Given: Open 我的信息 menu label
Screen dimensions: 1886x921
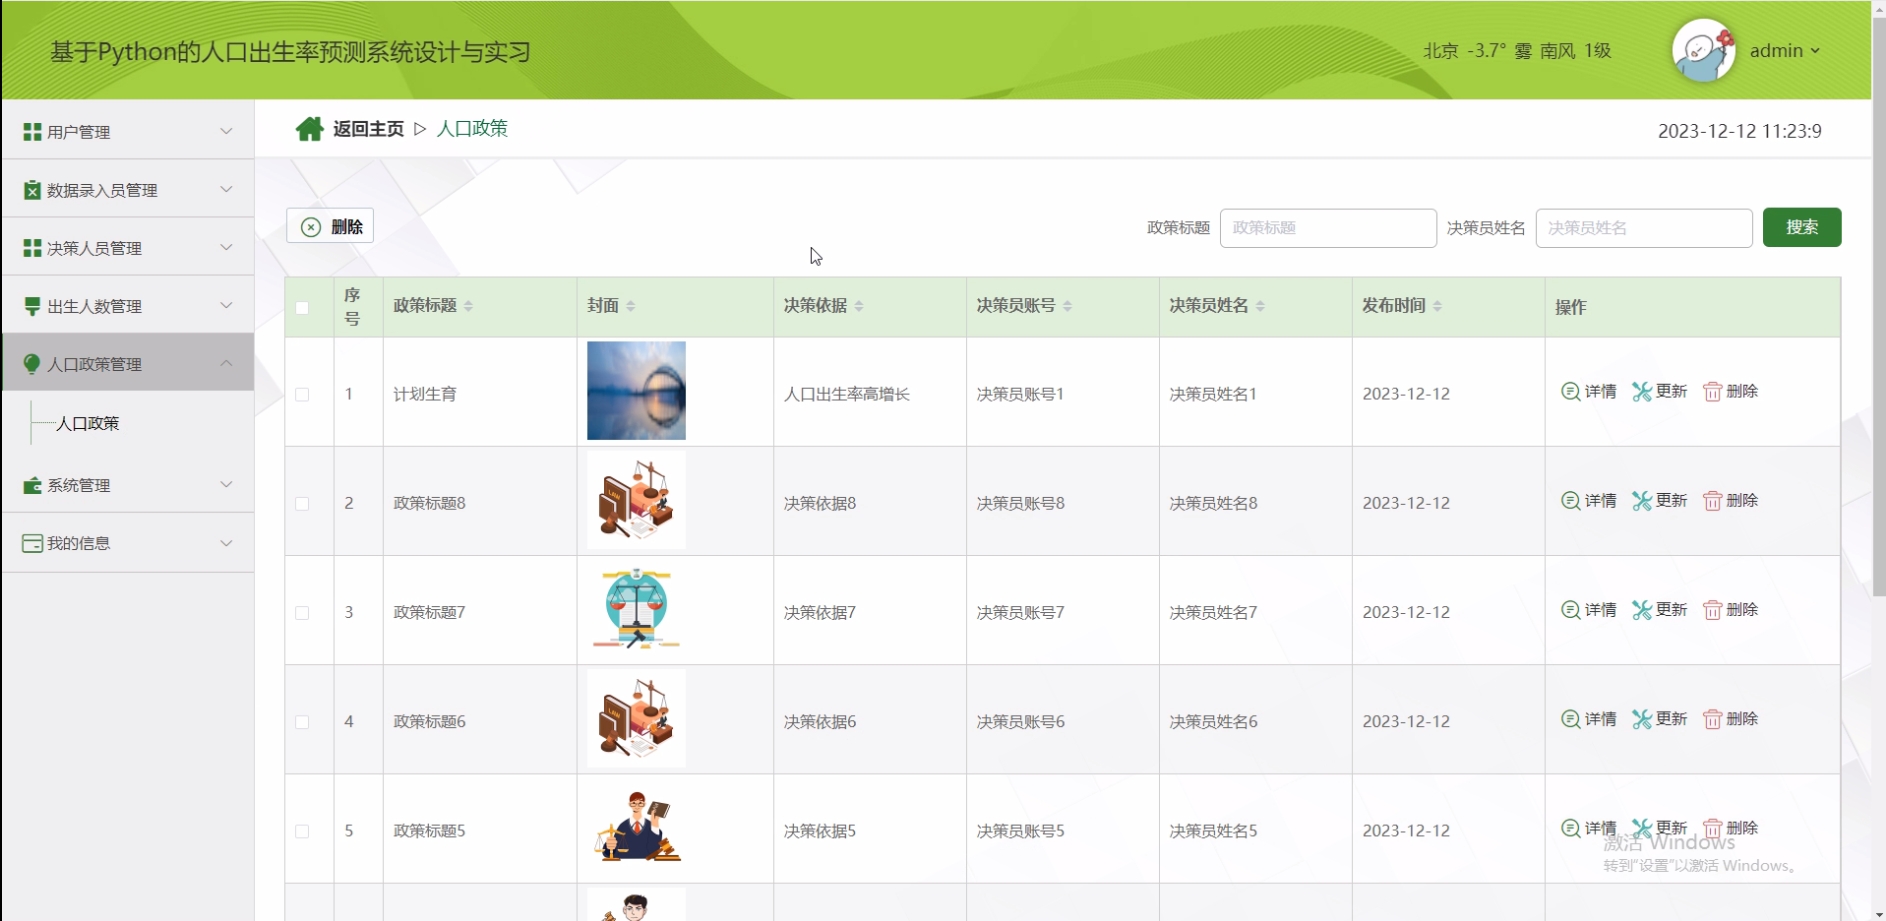Looking at the screenshot, I should (x=79, y=543).
